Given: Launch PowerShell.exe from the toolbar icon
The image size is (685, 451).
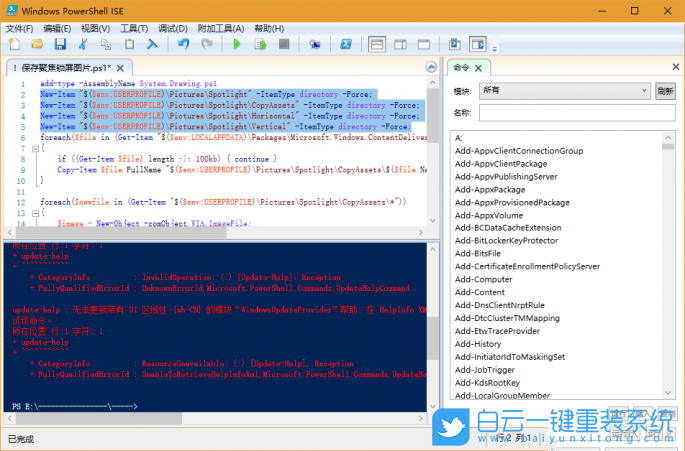Looking at the screenshot, I should coord(345,45).
